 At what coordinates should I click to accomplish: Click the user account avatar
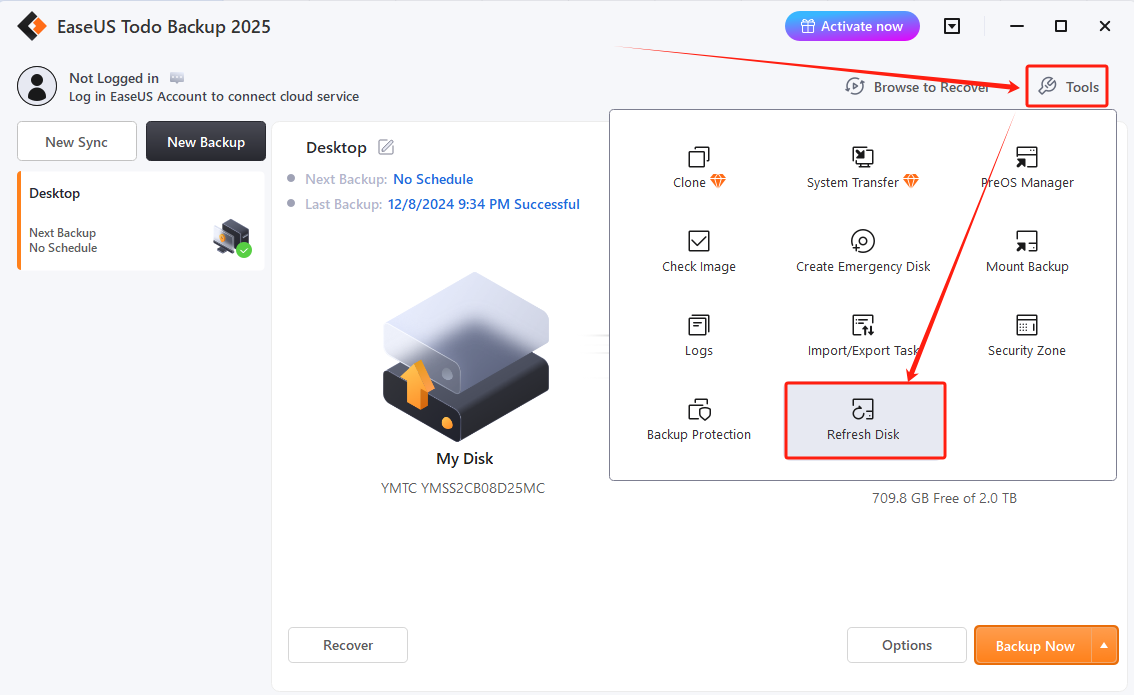click(37, 86)
